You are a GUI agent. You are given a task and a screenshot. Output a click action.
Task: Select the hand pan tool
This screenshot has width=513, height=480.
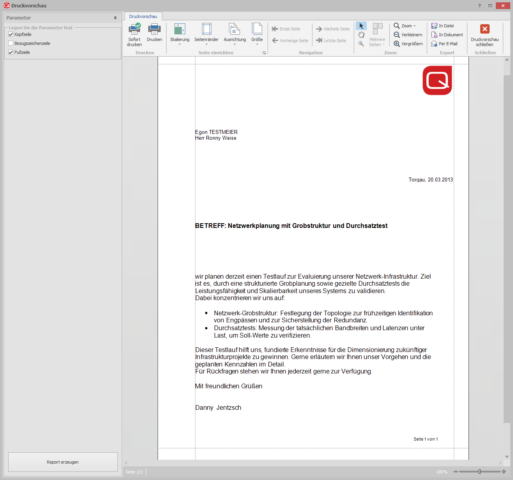[361, 35]
